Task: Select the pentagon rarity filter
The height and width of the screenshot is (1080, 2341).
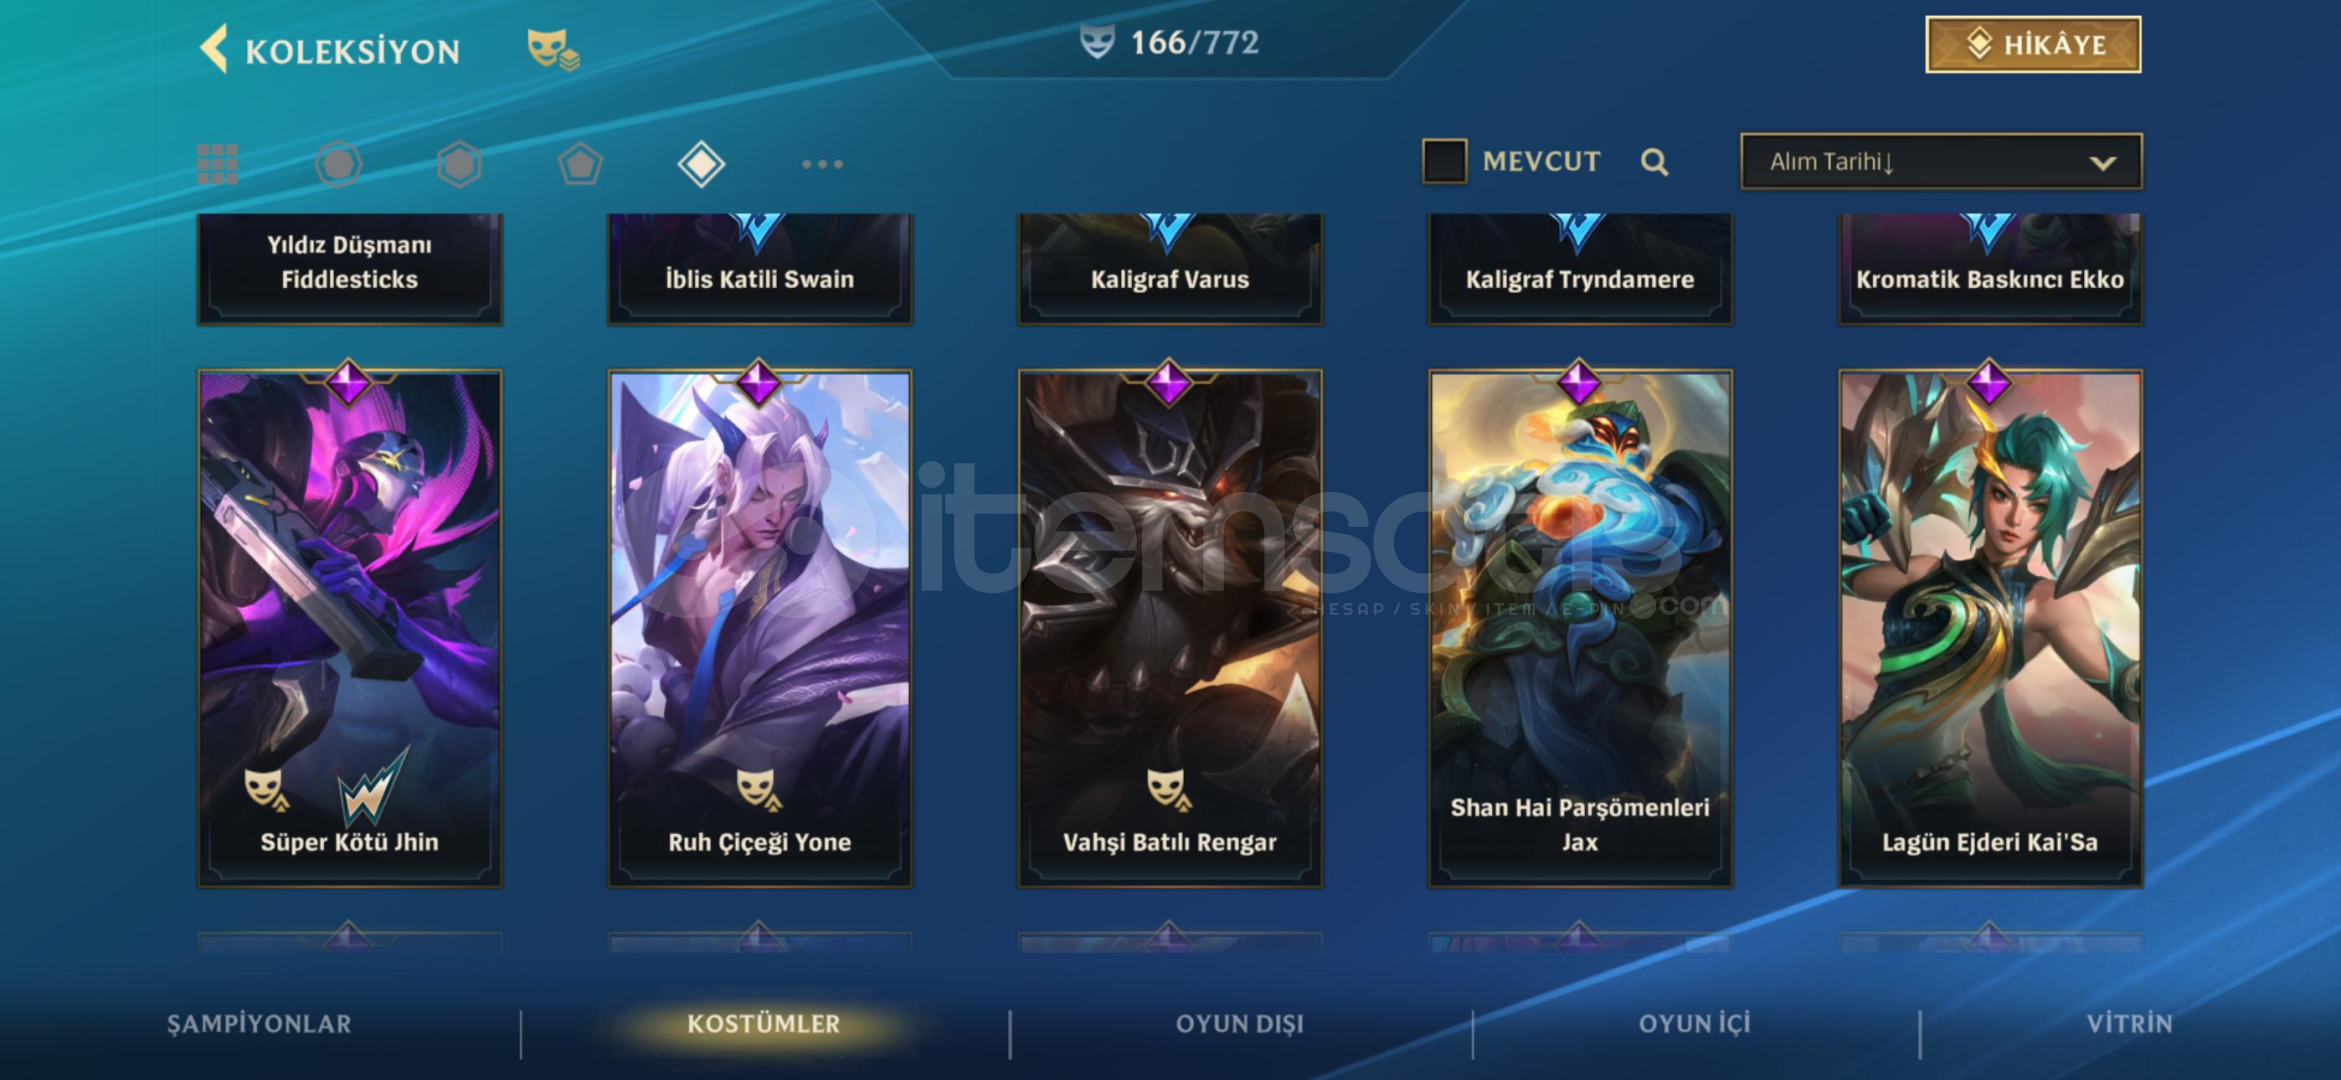Action: pos(580,164)
